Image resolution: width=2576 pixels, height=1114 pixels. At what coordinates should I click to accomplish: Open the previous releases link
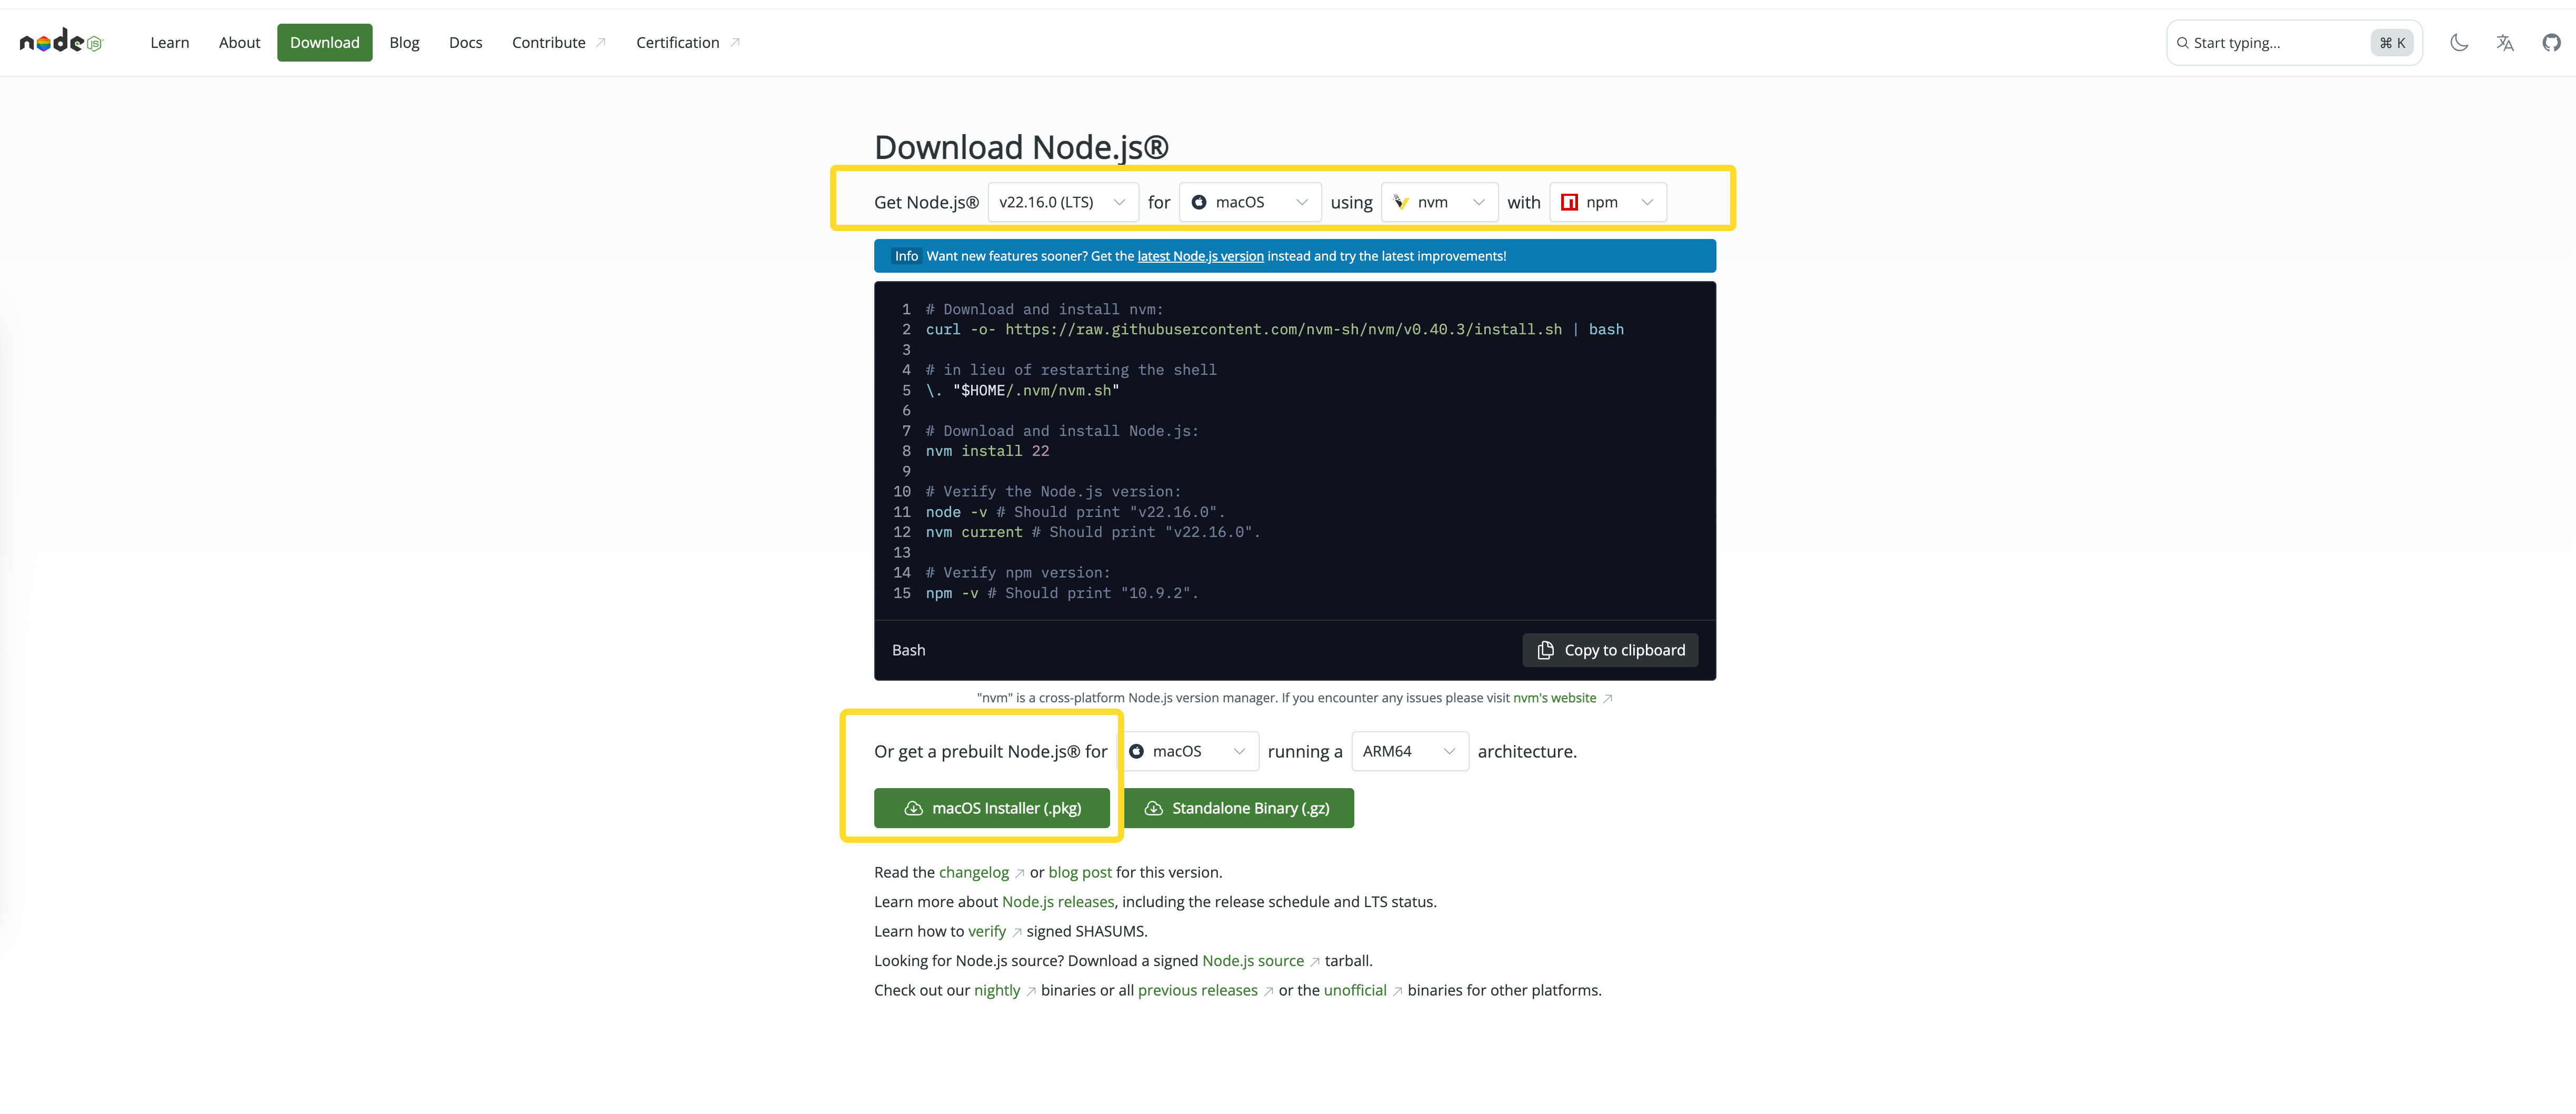[x=1197, y=990]
